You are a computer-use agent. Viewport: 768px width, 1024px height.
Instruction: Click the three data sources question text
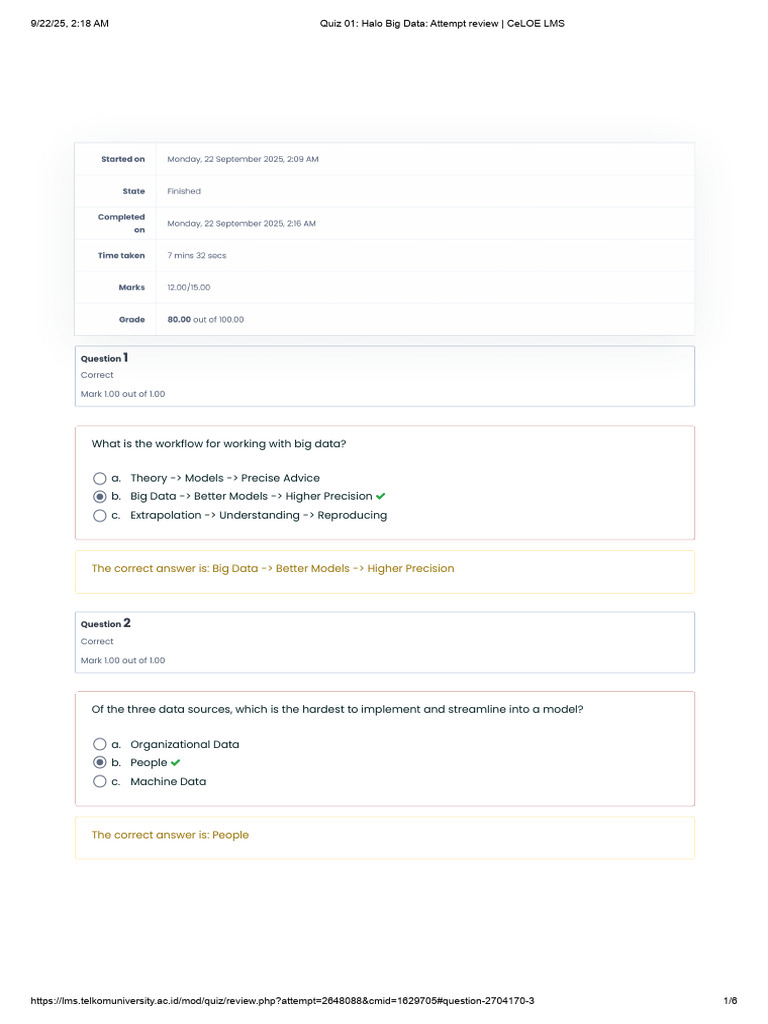[x=337, y=709]
